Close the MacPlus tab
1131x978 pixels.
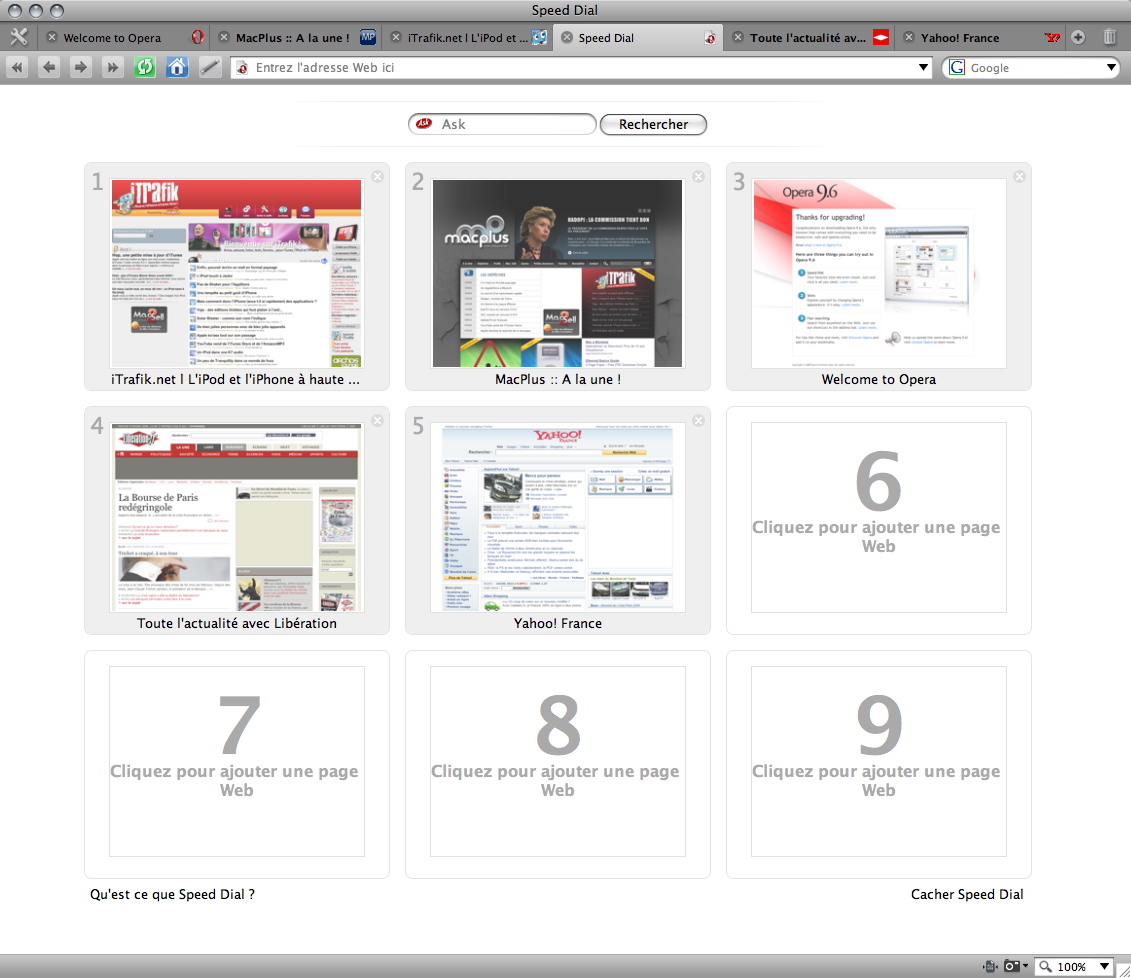[x=224, y=38]
